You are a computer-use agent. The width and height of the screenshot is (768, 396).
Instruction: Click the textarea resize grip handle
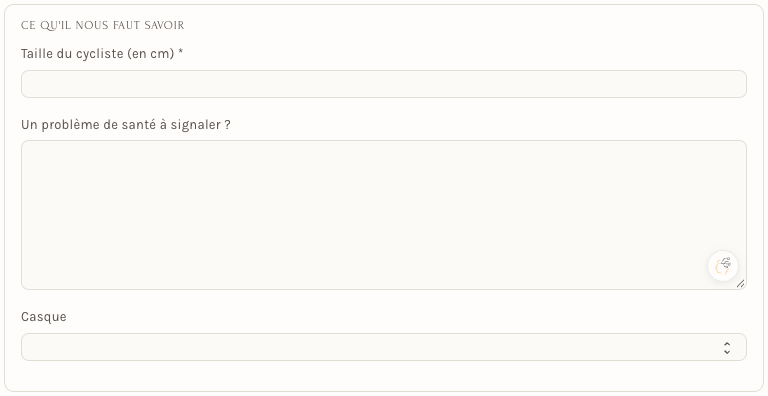point(741,284)
